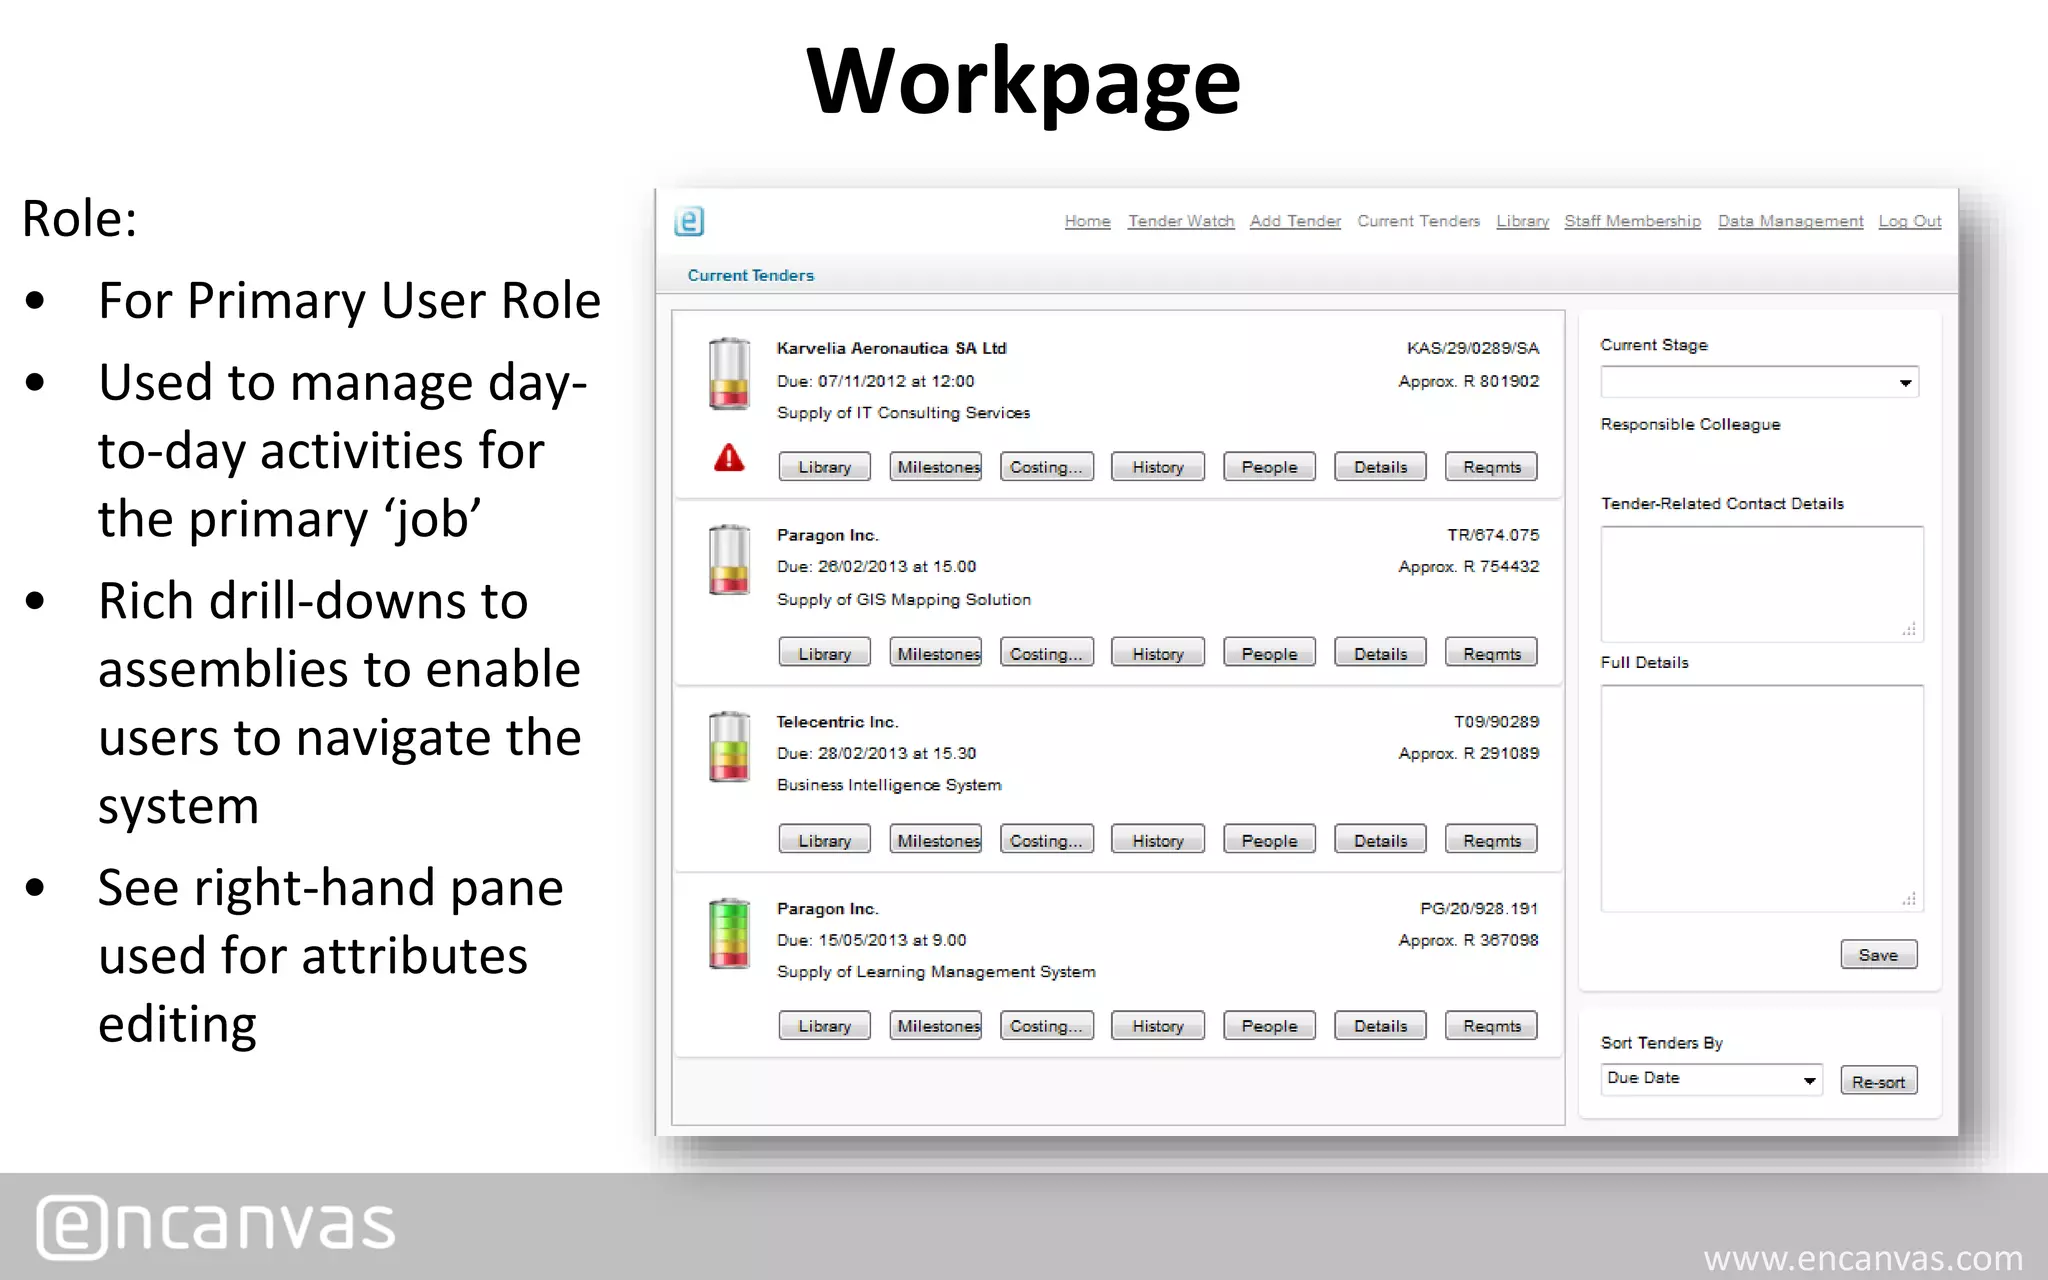Open Reqmts for Telecentric Inc. tender

tap(1491, 840)
